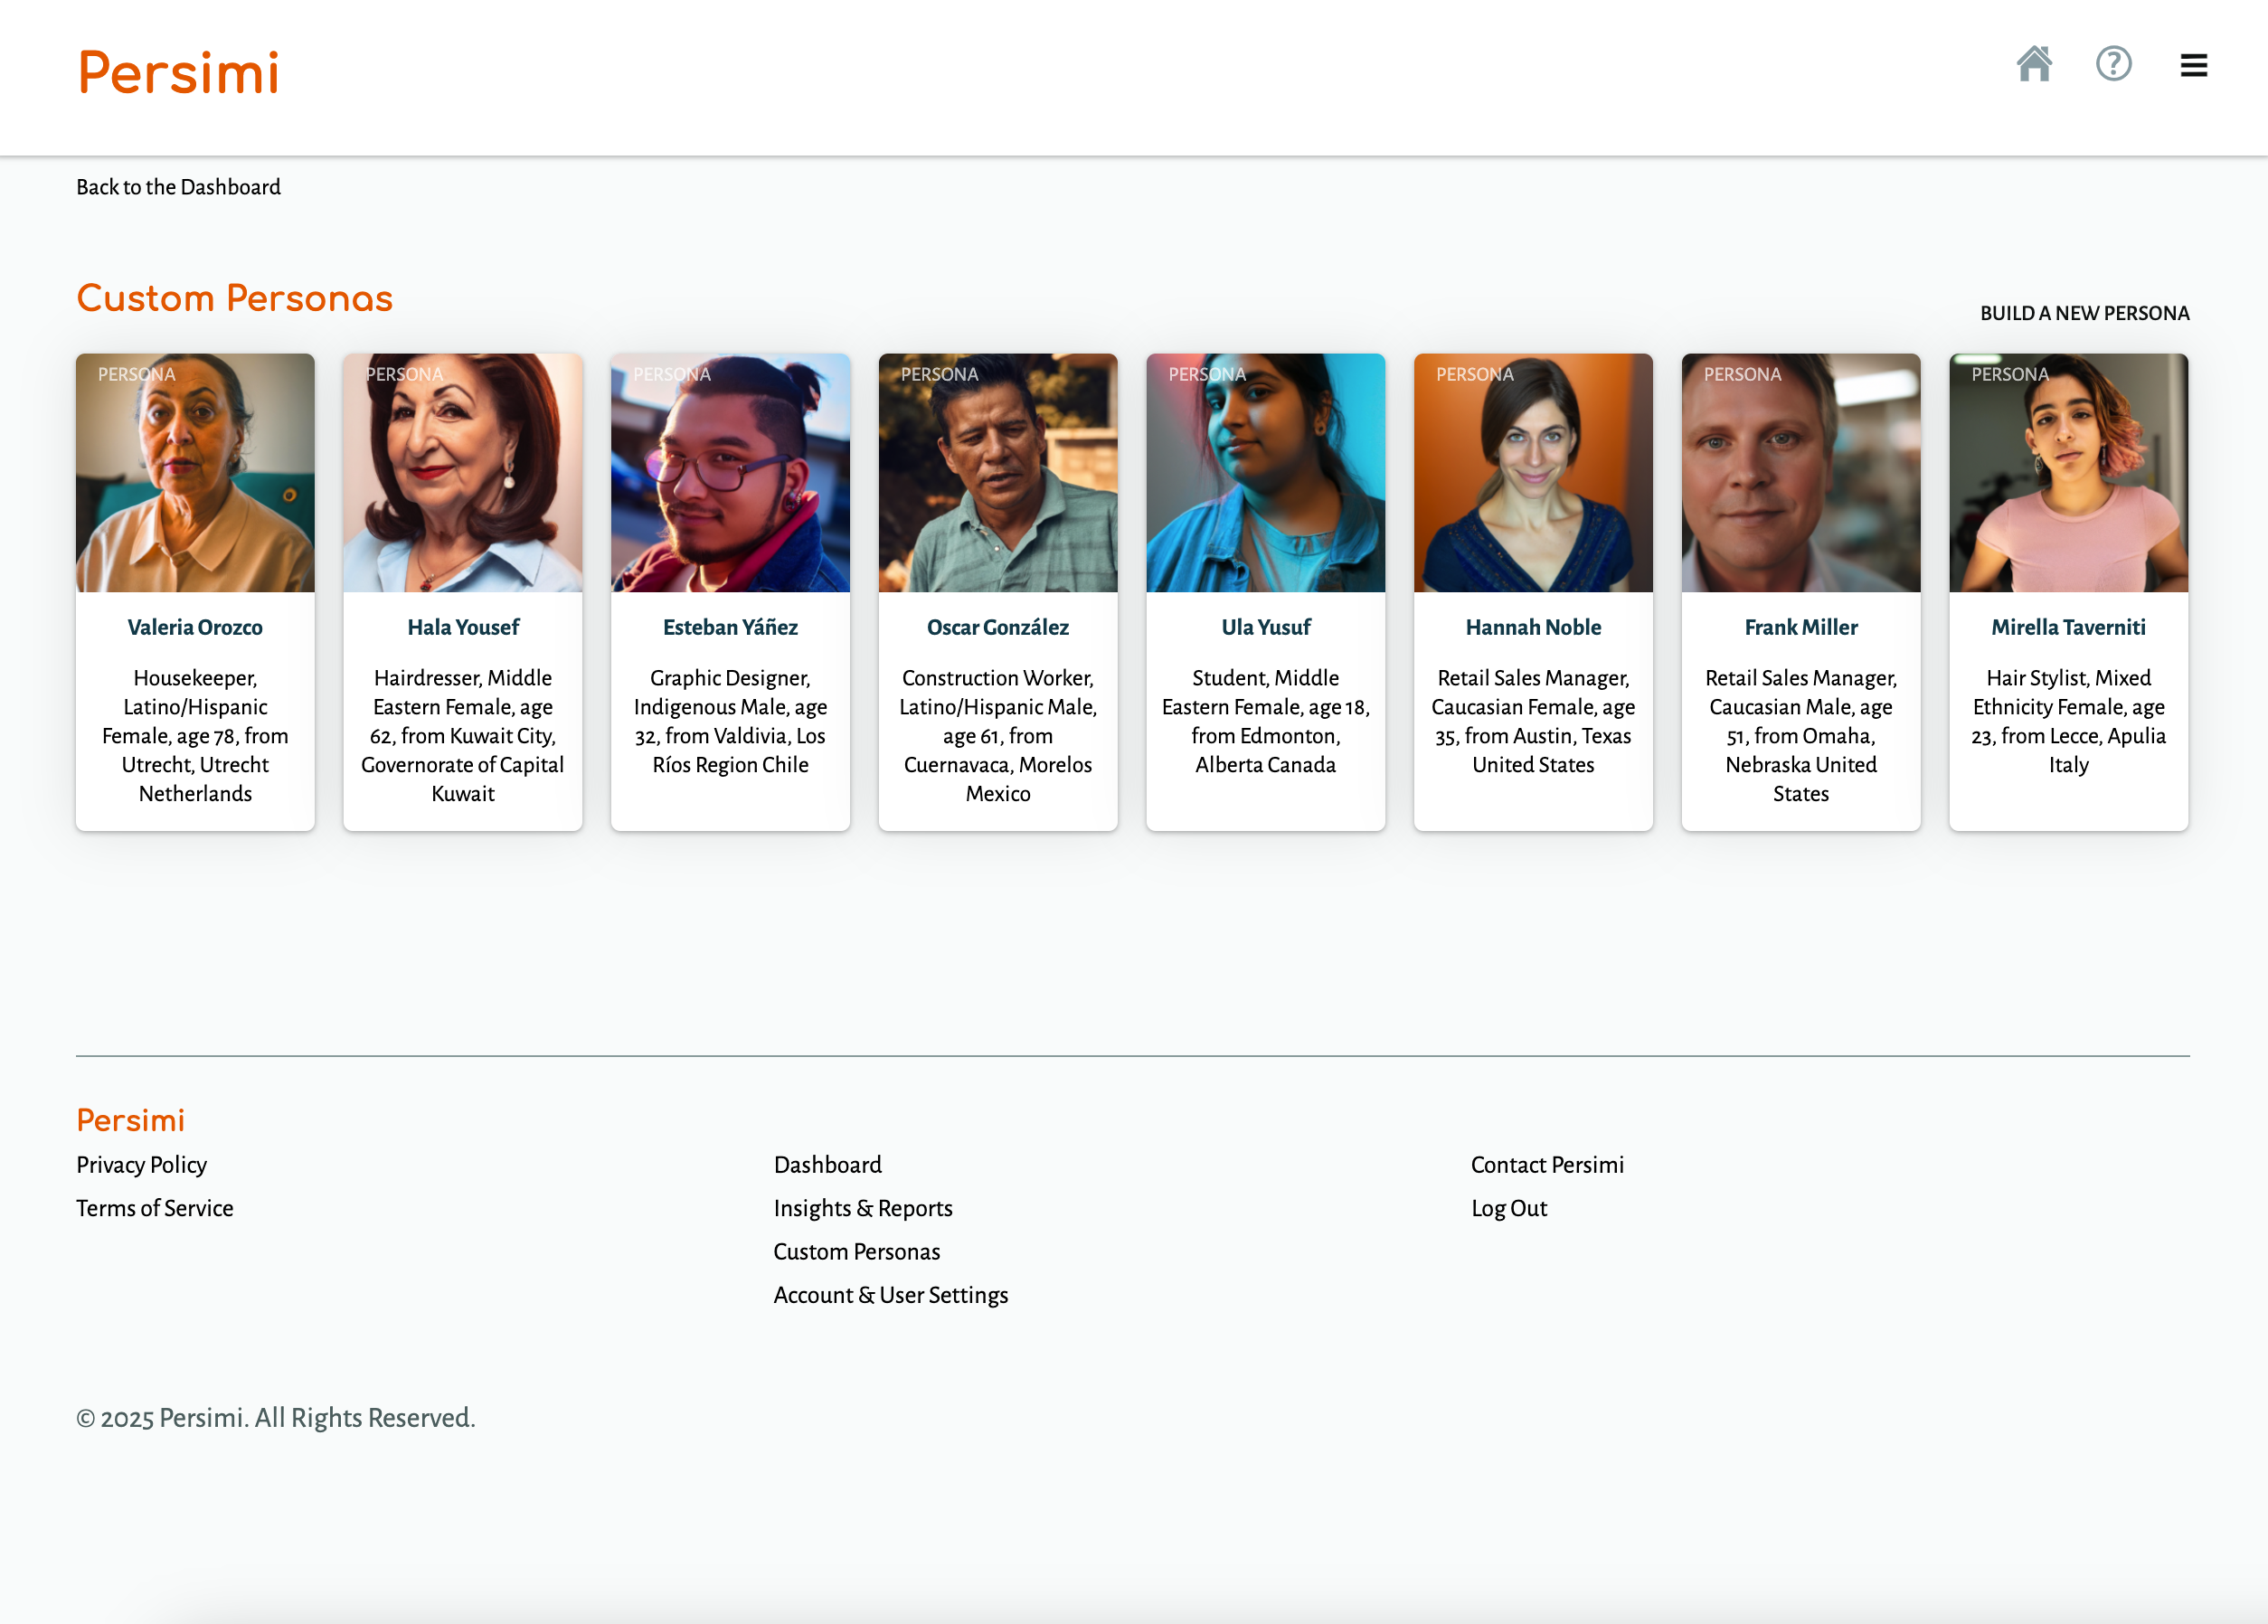Viewport: 2268px width, 1624px height.
Task: Click Construction Worker description from Cuernavaca
Action: click(x=998, y=735)
